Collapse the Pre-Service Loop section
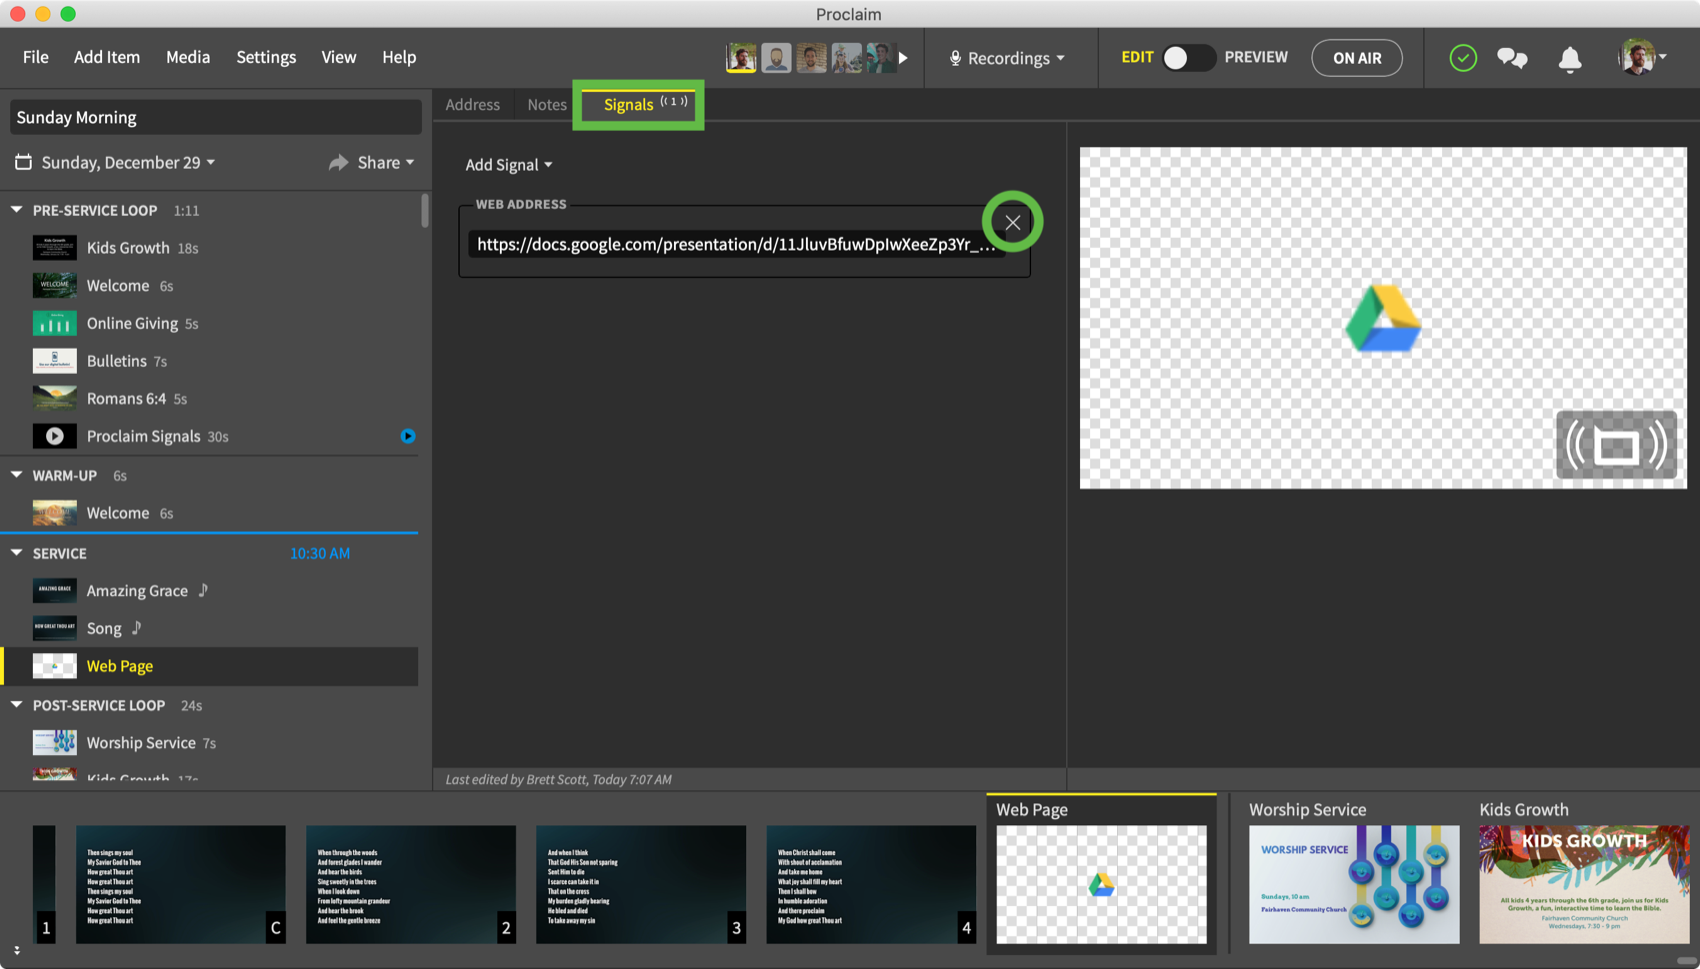 pos(17,210)
